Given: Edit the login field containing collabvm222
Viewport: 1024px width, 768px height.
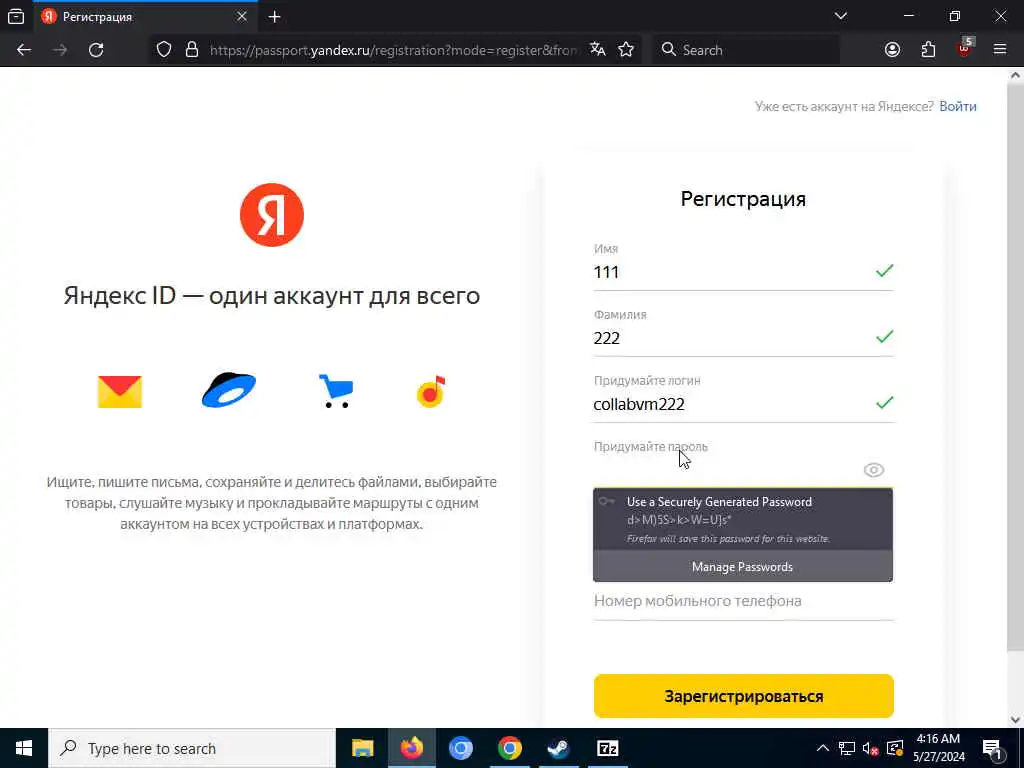Looking at the screenshot, I should point(743,404).
